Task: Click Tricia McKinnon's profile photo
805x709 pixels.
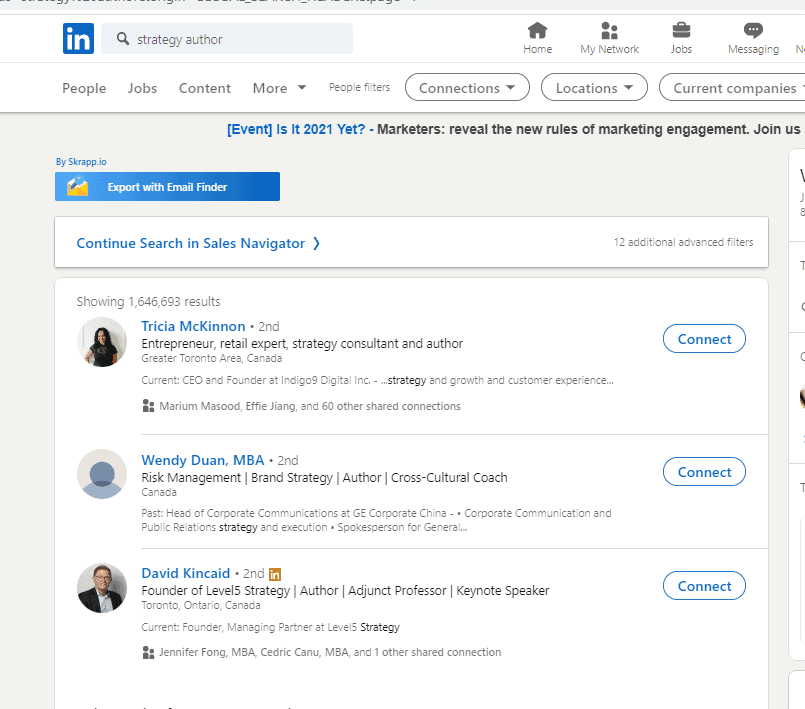Action: click(102, 342)
